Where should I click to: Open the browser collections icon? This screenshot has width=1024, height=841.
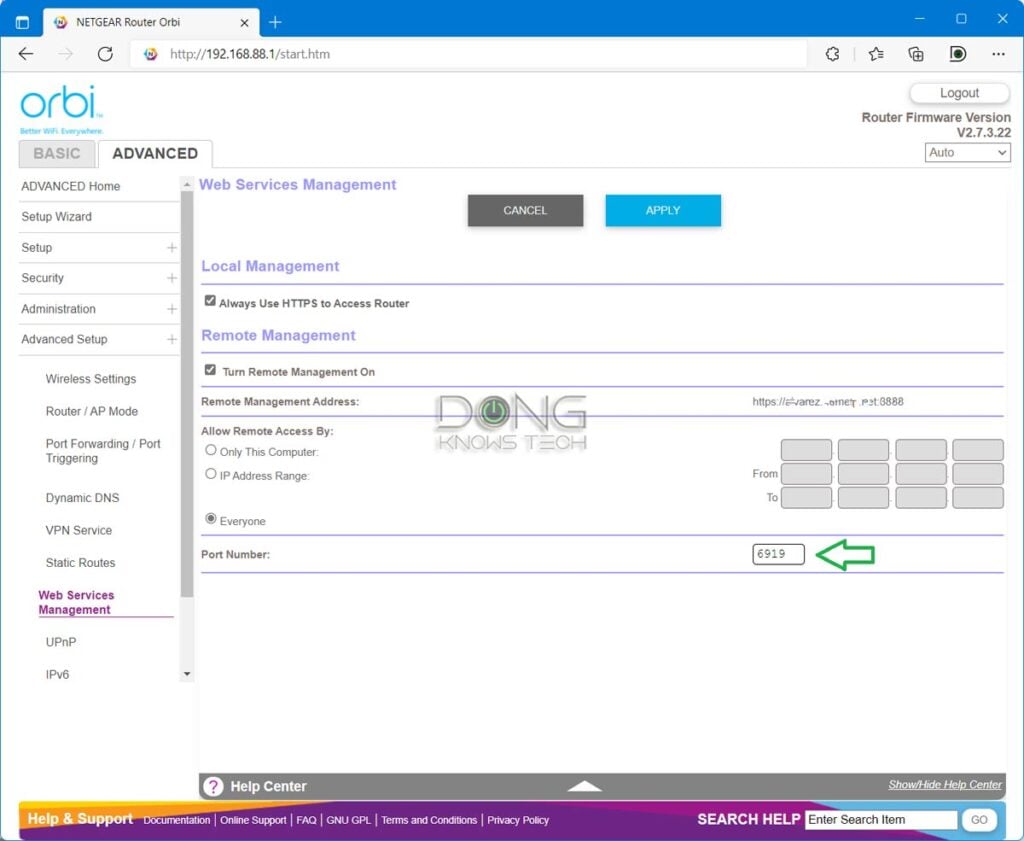(x=916, y=54)
